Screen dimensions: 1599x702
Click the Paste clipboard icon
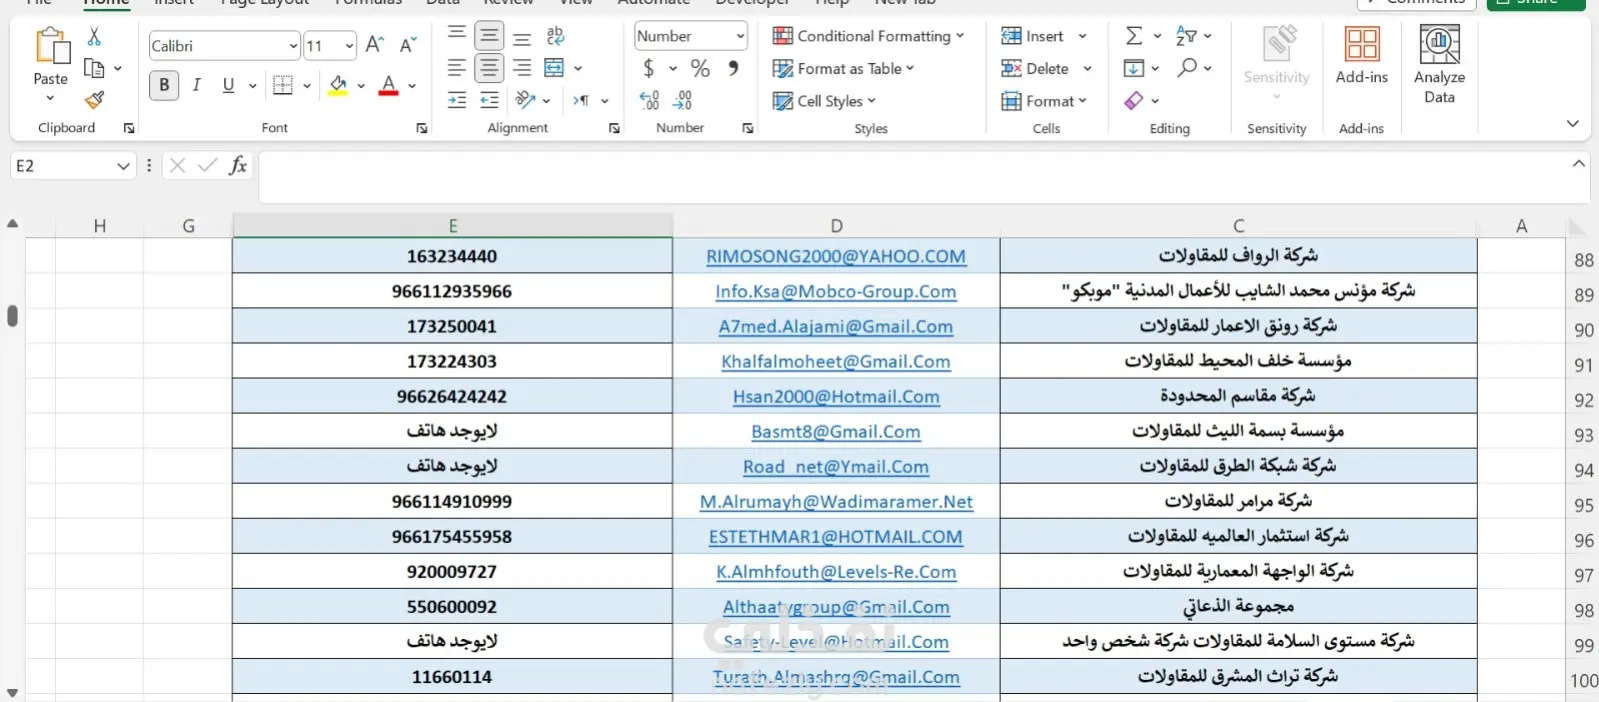tap(51, 46)
